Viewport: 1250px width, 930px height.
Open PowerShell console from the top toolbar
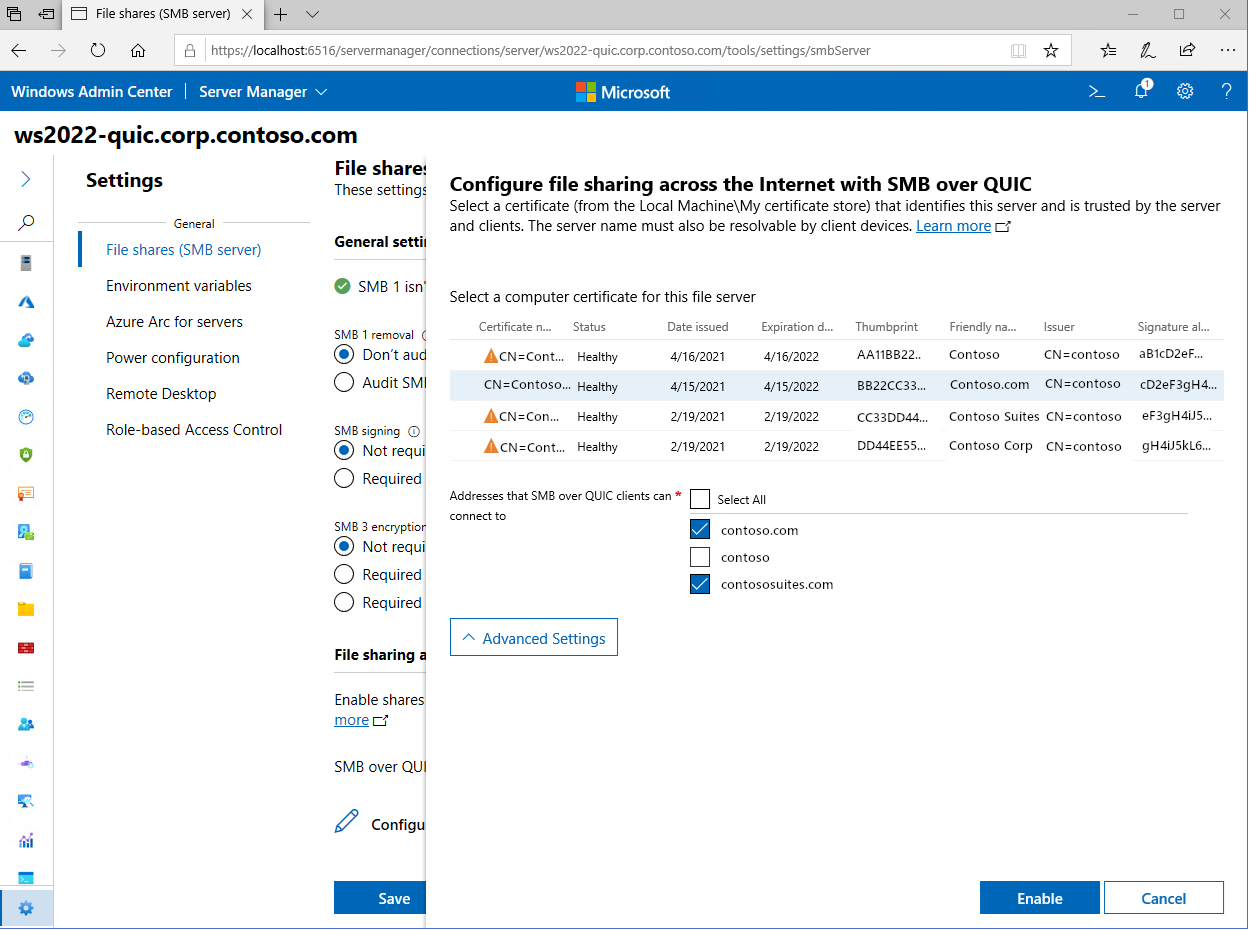tap(1096, 91)
